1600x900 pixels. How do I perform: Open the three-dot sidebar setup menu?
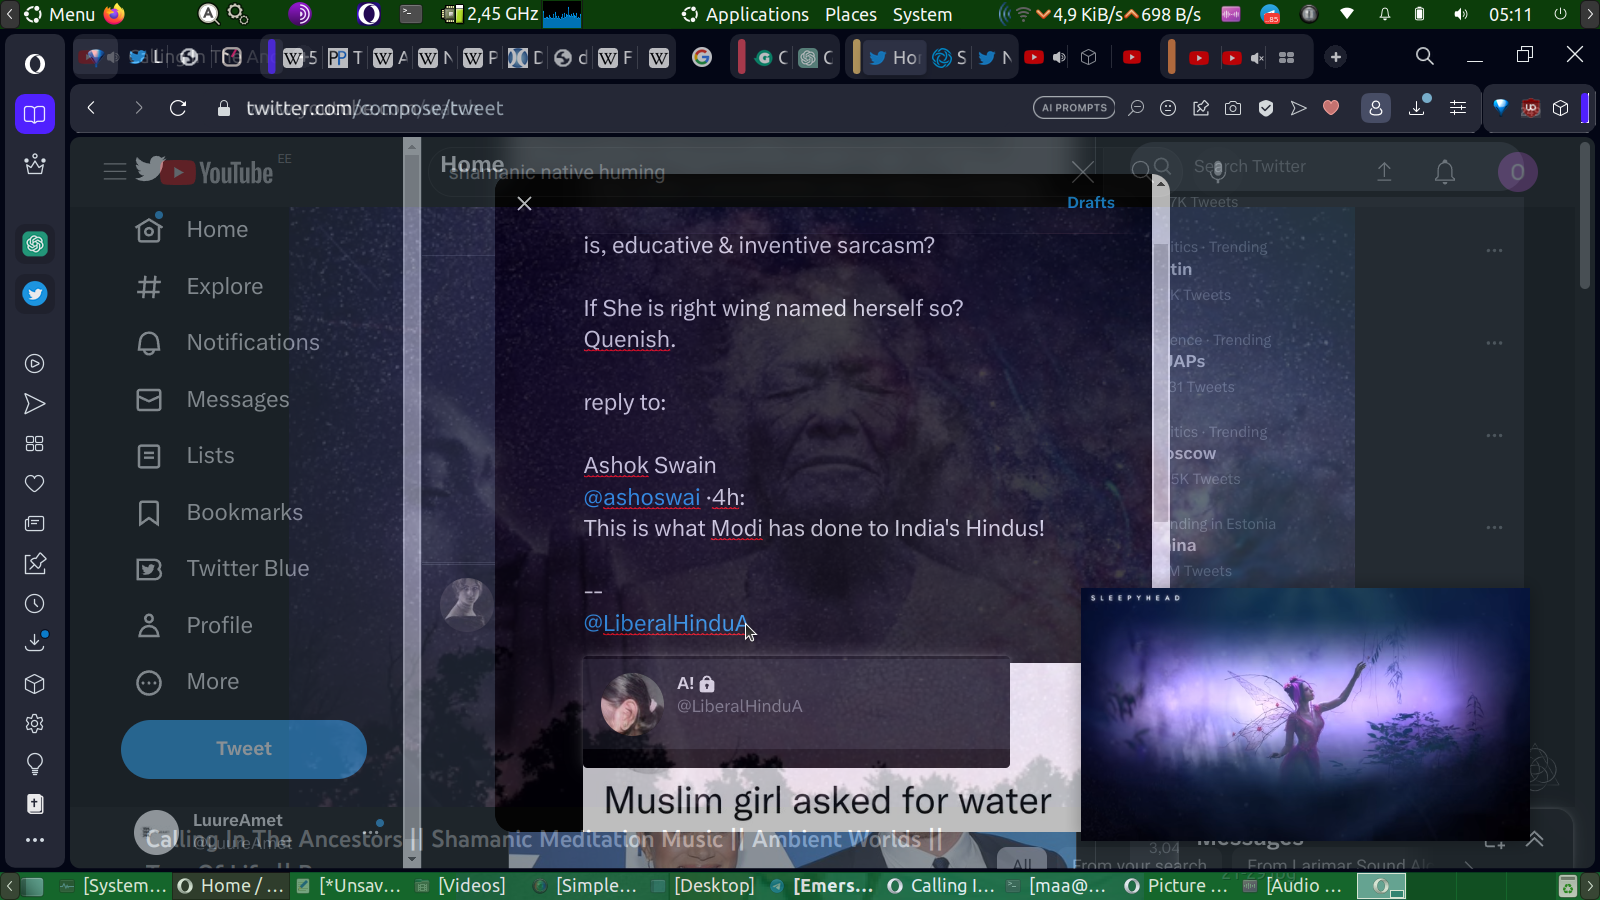[x=35, y=840]
